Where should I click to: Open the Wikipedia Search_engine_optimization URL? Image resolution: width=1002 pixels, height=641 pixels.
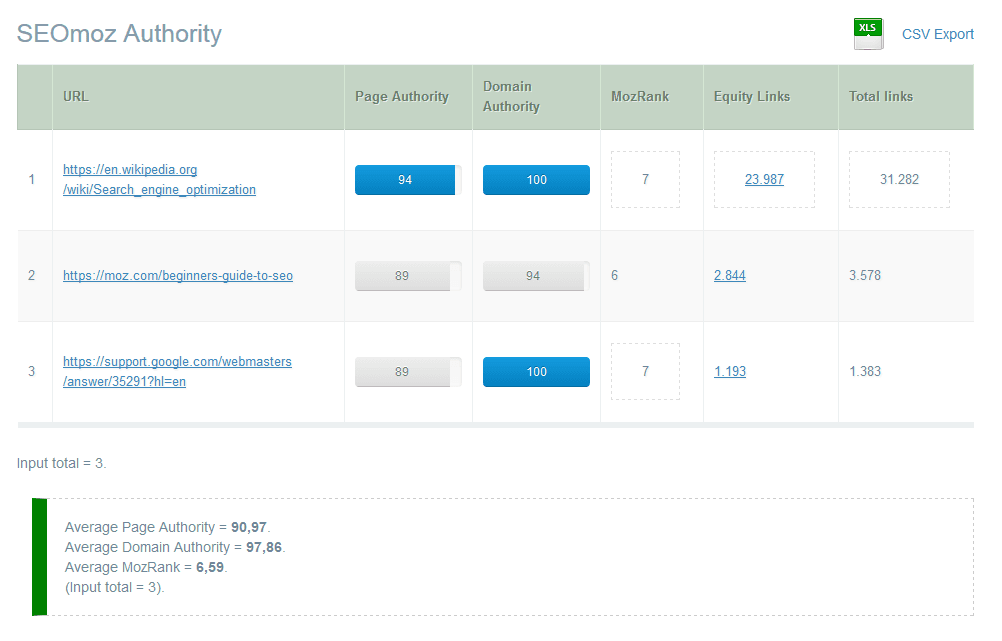pyautogui.click(x=161, y=179)
